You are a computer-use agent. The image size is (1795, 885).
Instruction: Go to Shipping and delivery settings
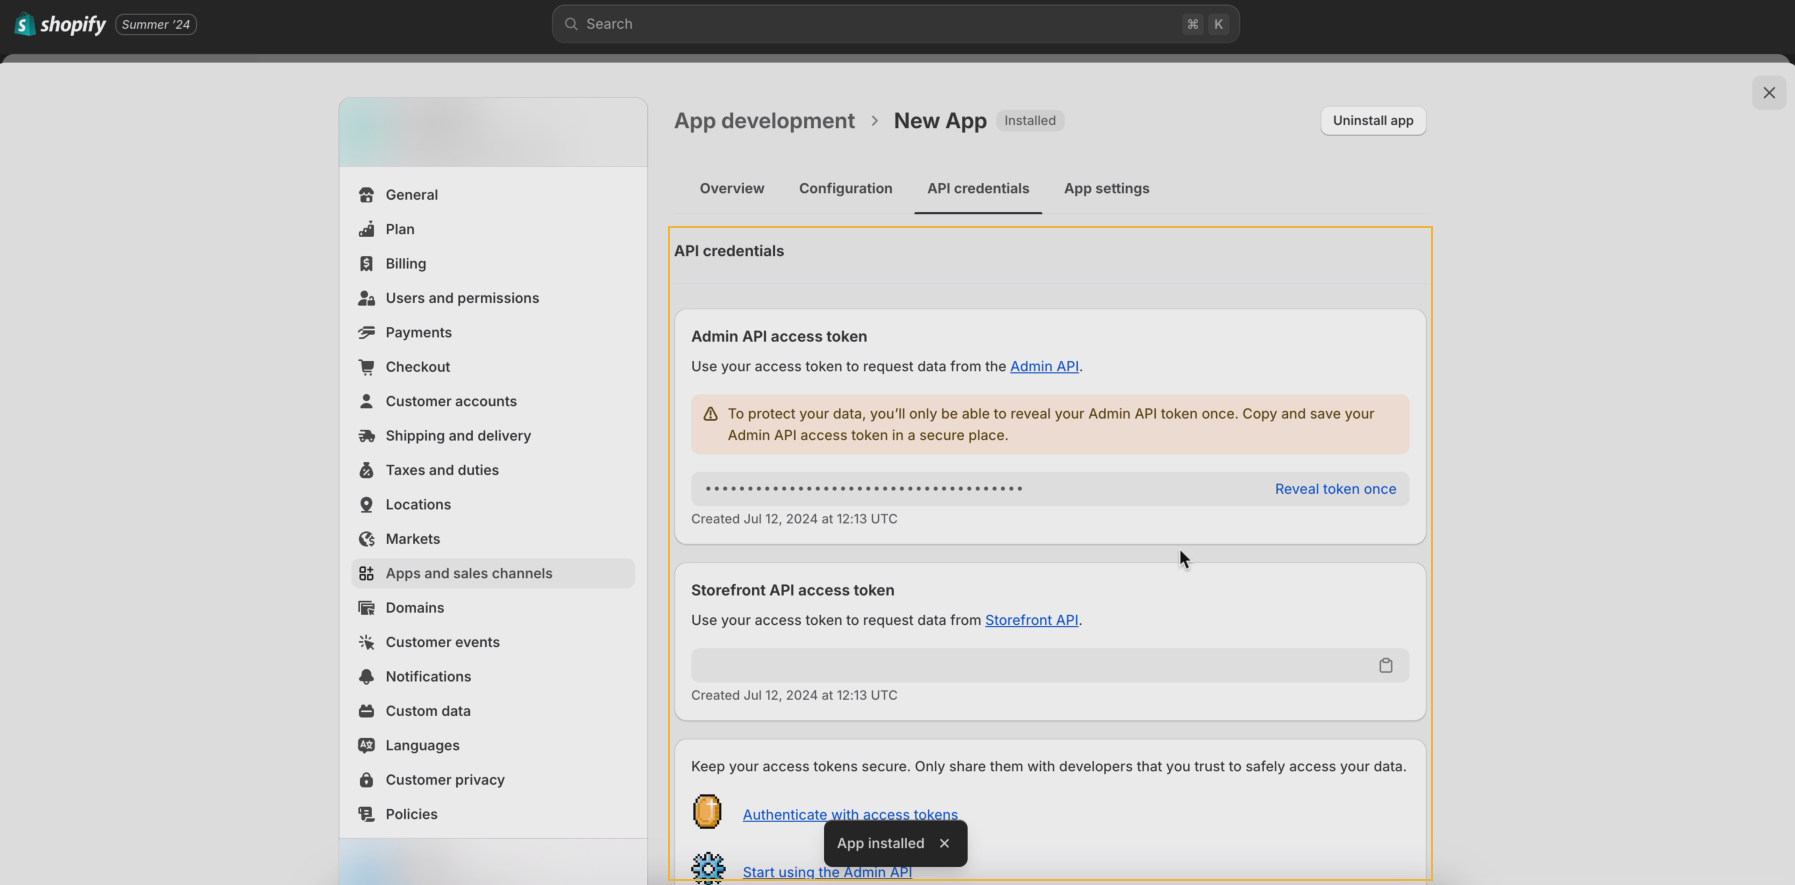(458, 436)
